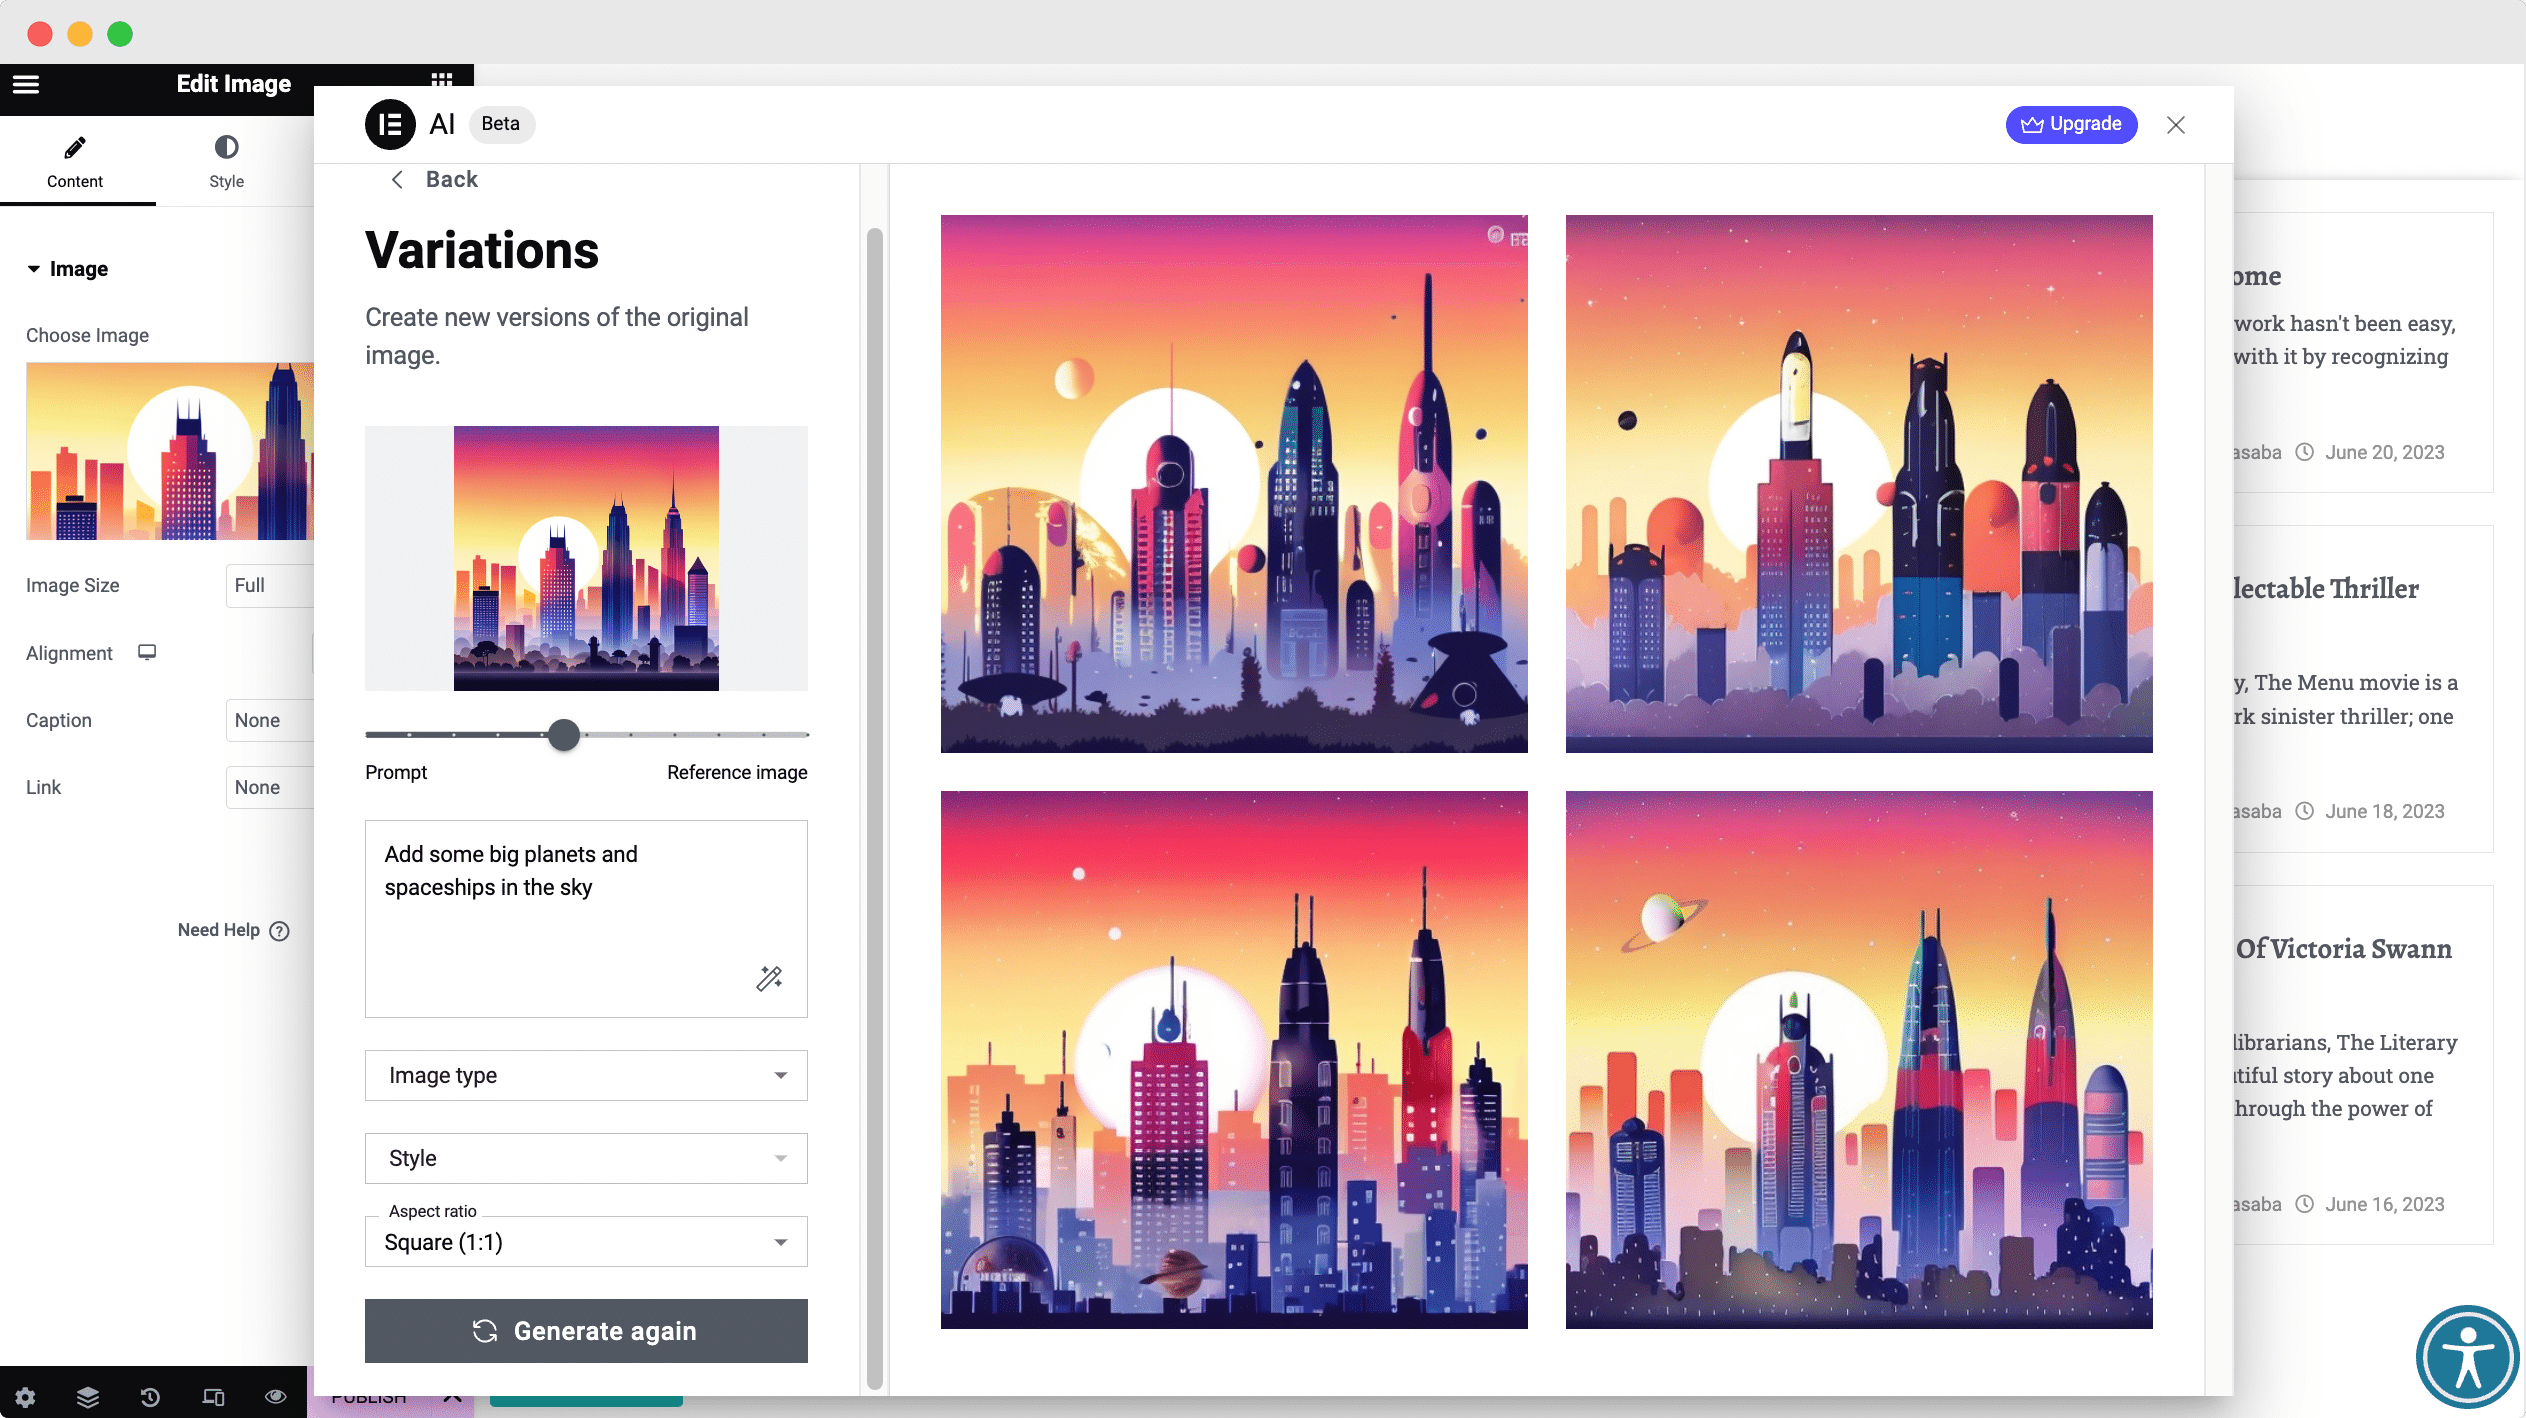This screenshot has width=2526, height=1418.
Task: Click the close X icon
Action: click(x=2176, y=125)
